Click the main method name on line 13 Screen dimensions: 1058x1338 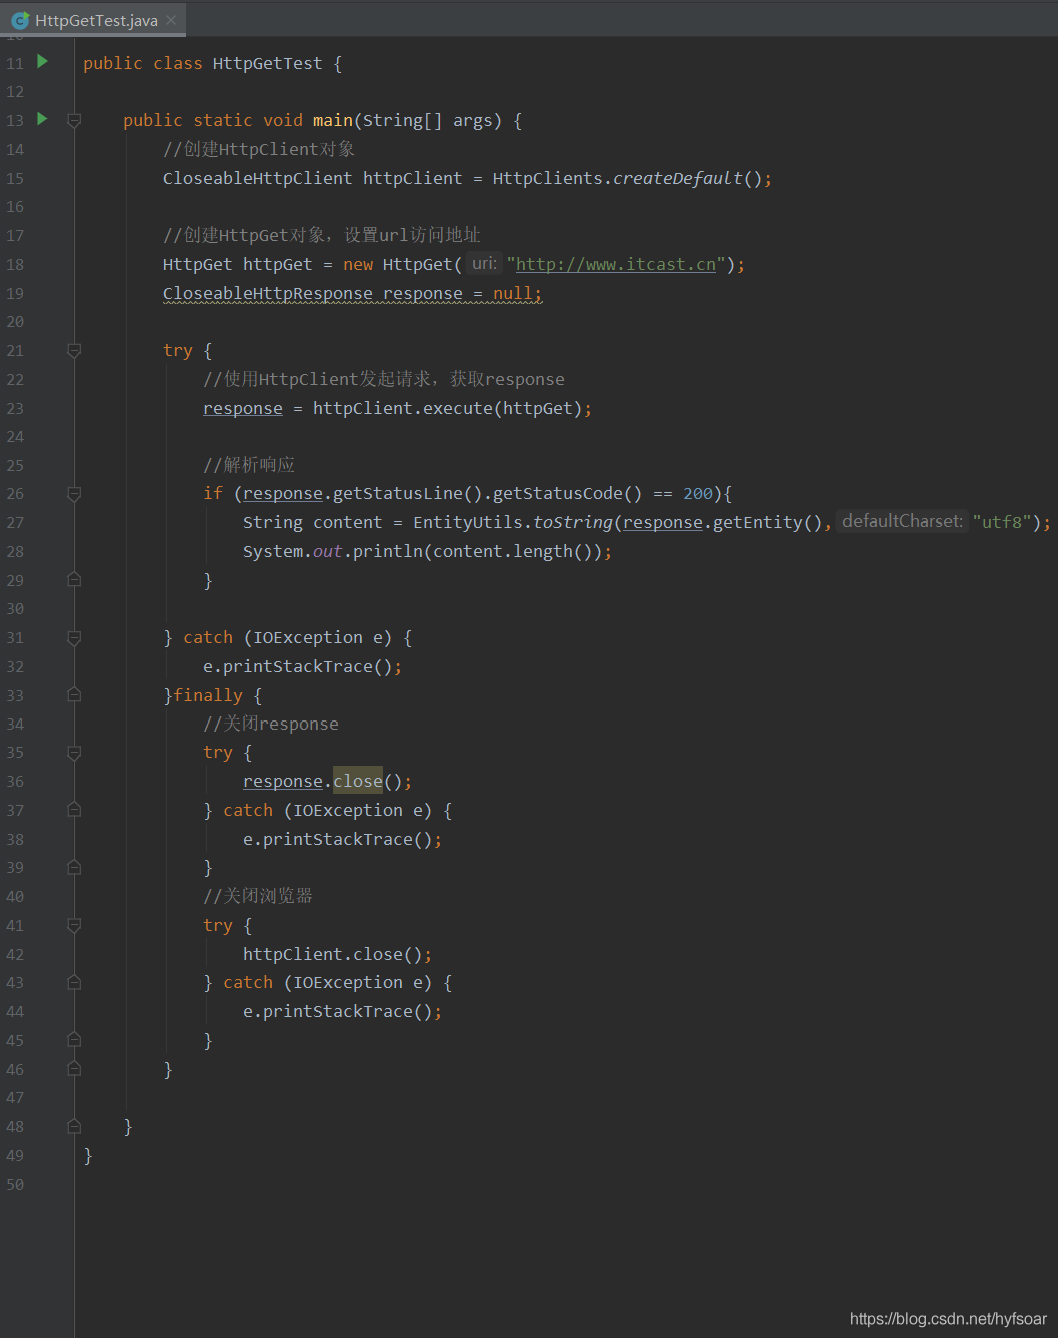point(333,120)
